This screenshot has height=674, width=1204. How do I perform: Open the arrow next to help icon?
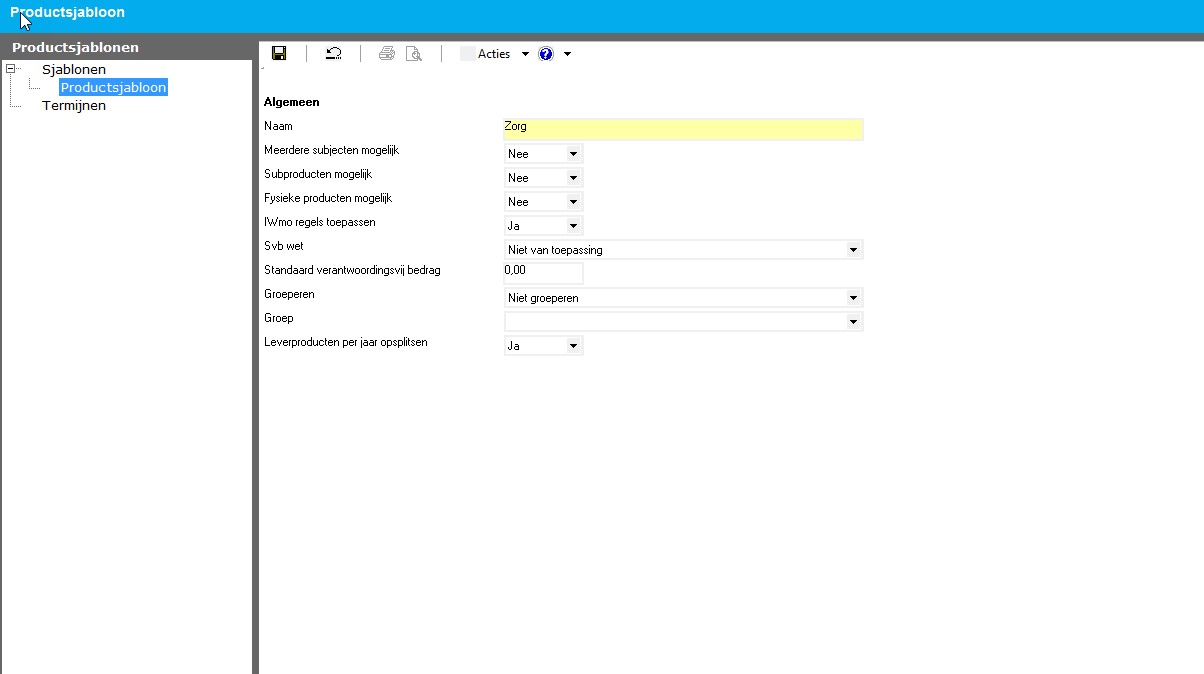coord(567,54)
